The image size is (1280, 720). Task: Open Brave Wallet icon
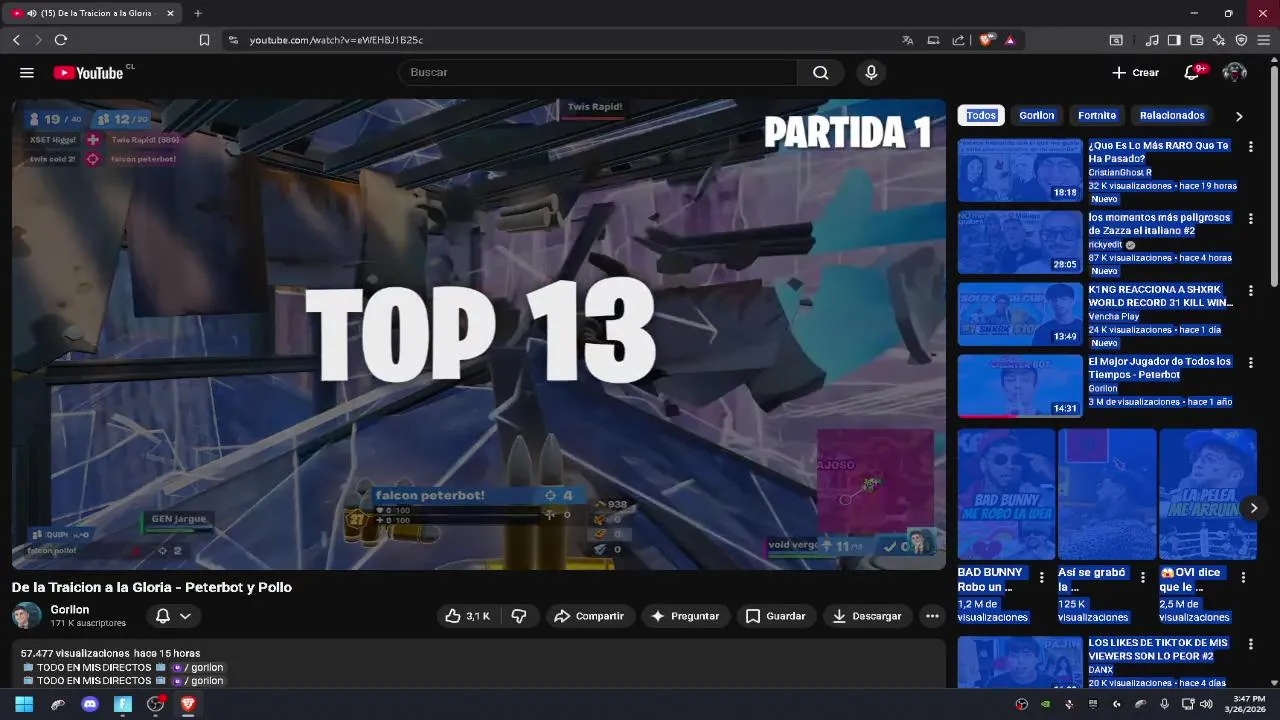pyautogui.click(x=1196, y=40)
